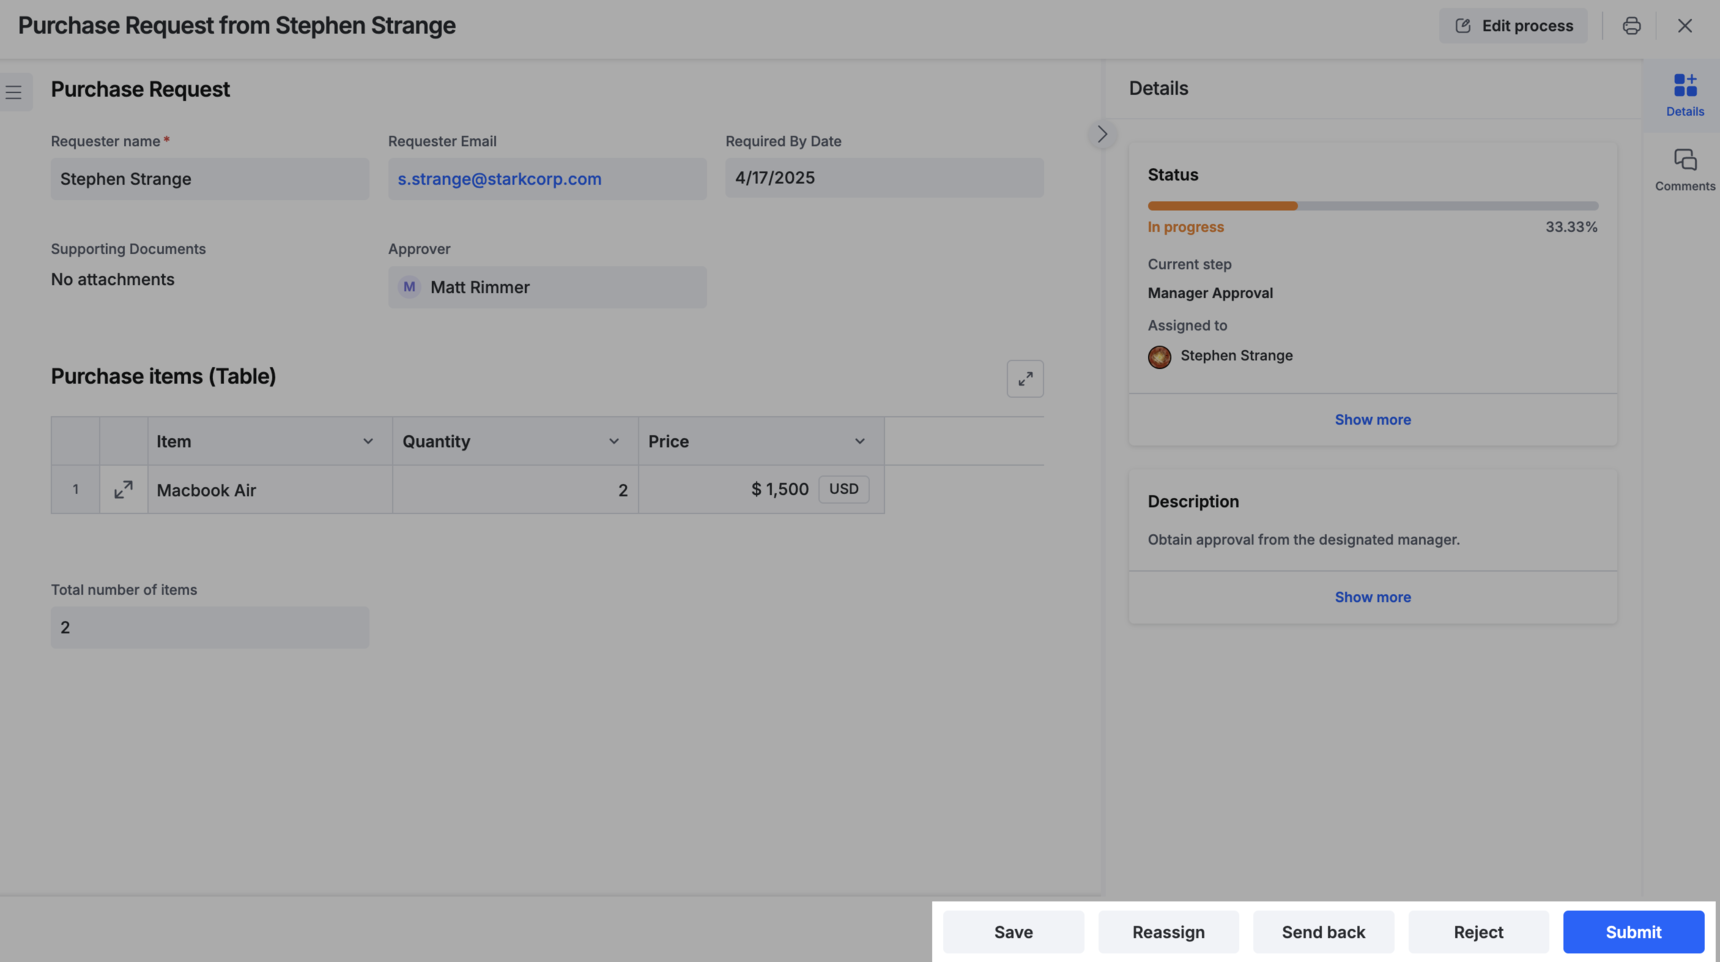1720x962 pixels.
Task: Click the No attachments text
Action: [113, 279]
